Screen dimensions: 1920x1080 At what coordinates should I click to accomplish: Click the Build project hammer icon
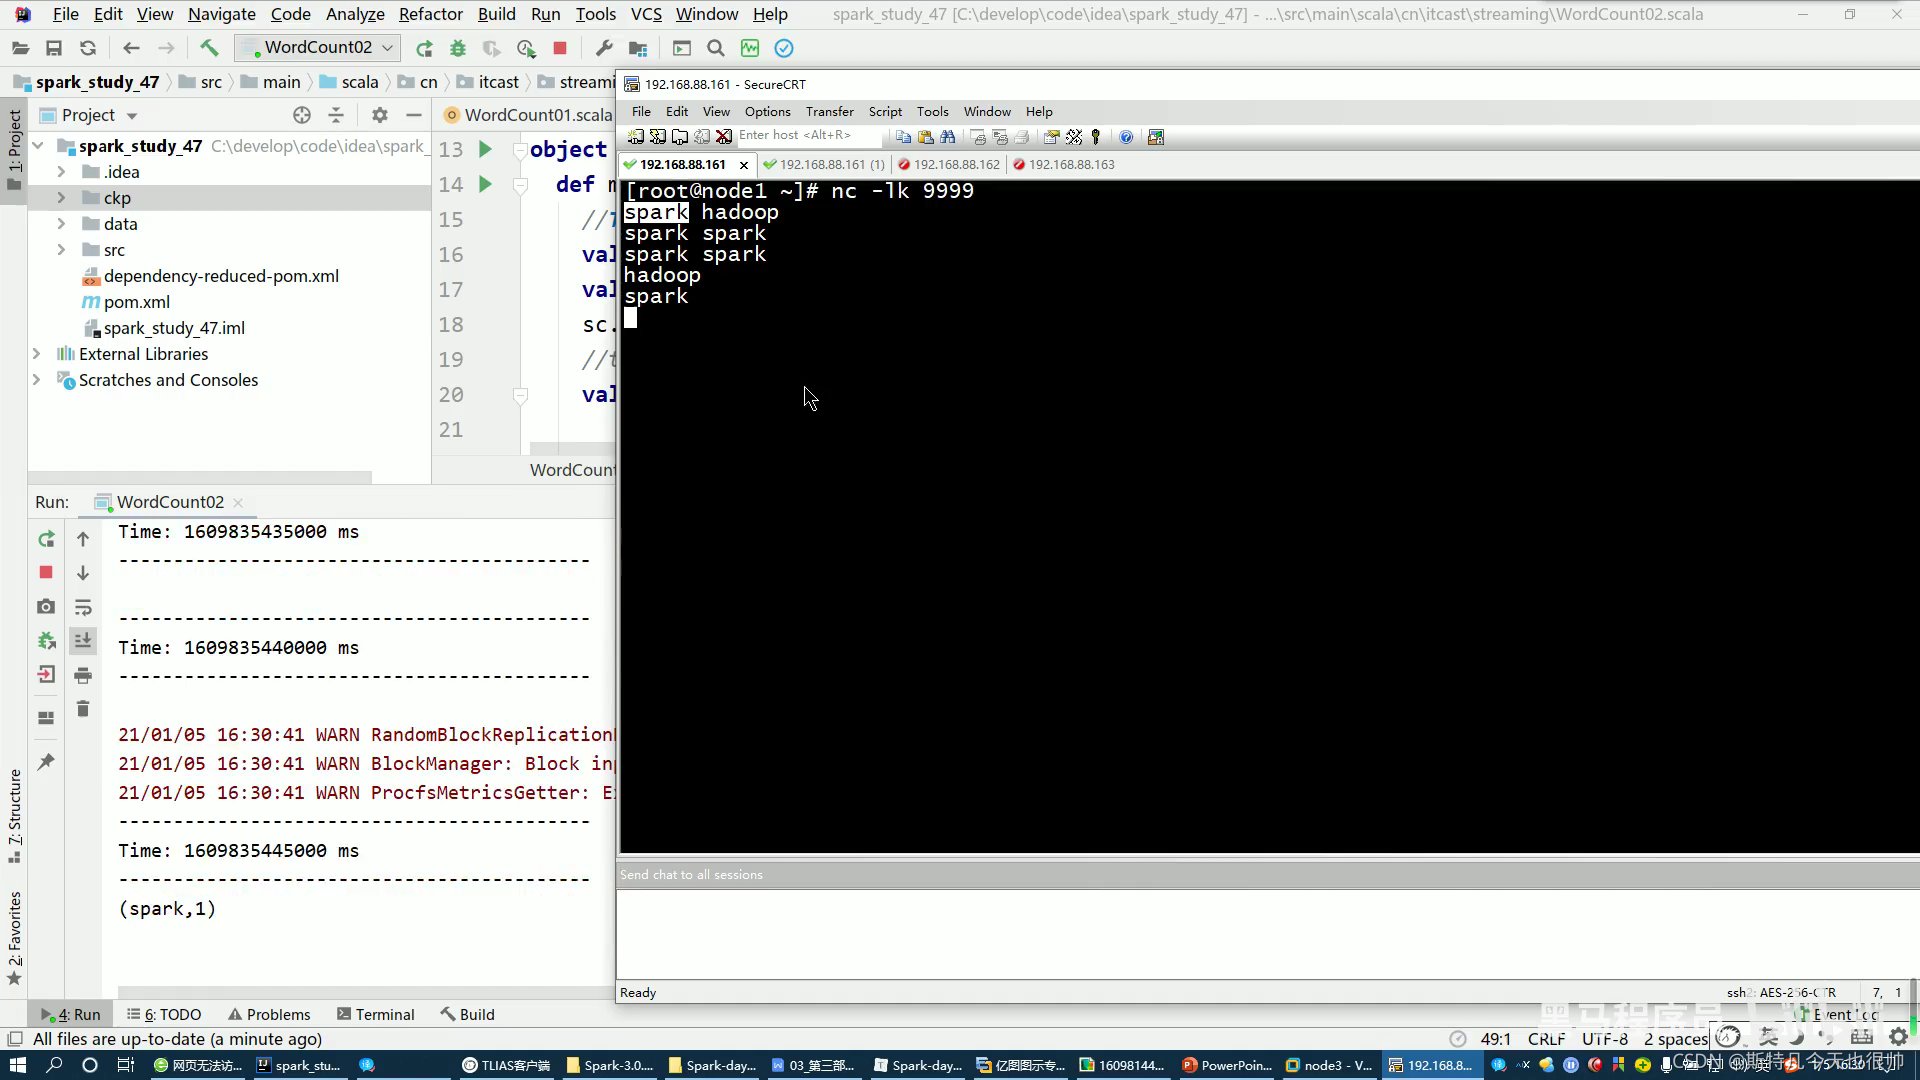click(209, 48)
